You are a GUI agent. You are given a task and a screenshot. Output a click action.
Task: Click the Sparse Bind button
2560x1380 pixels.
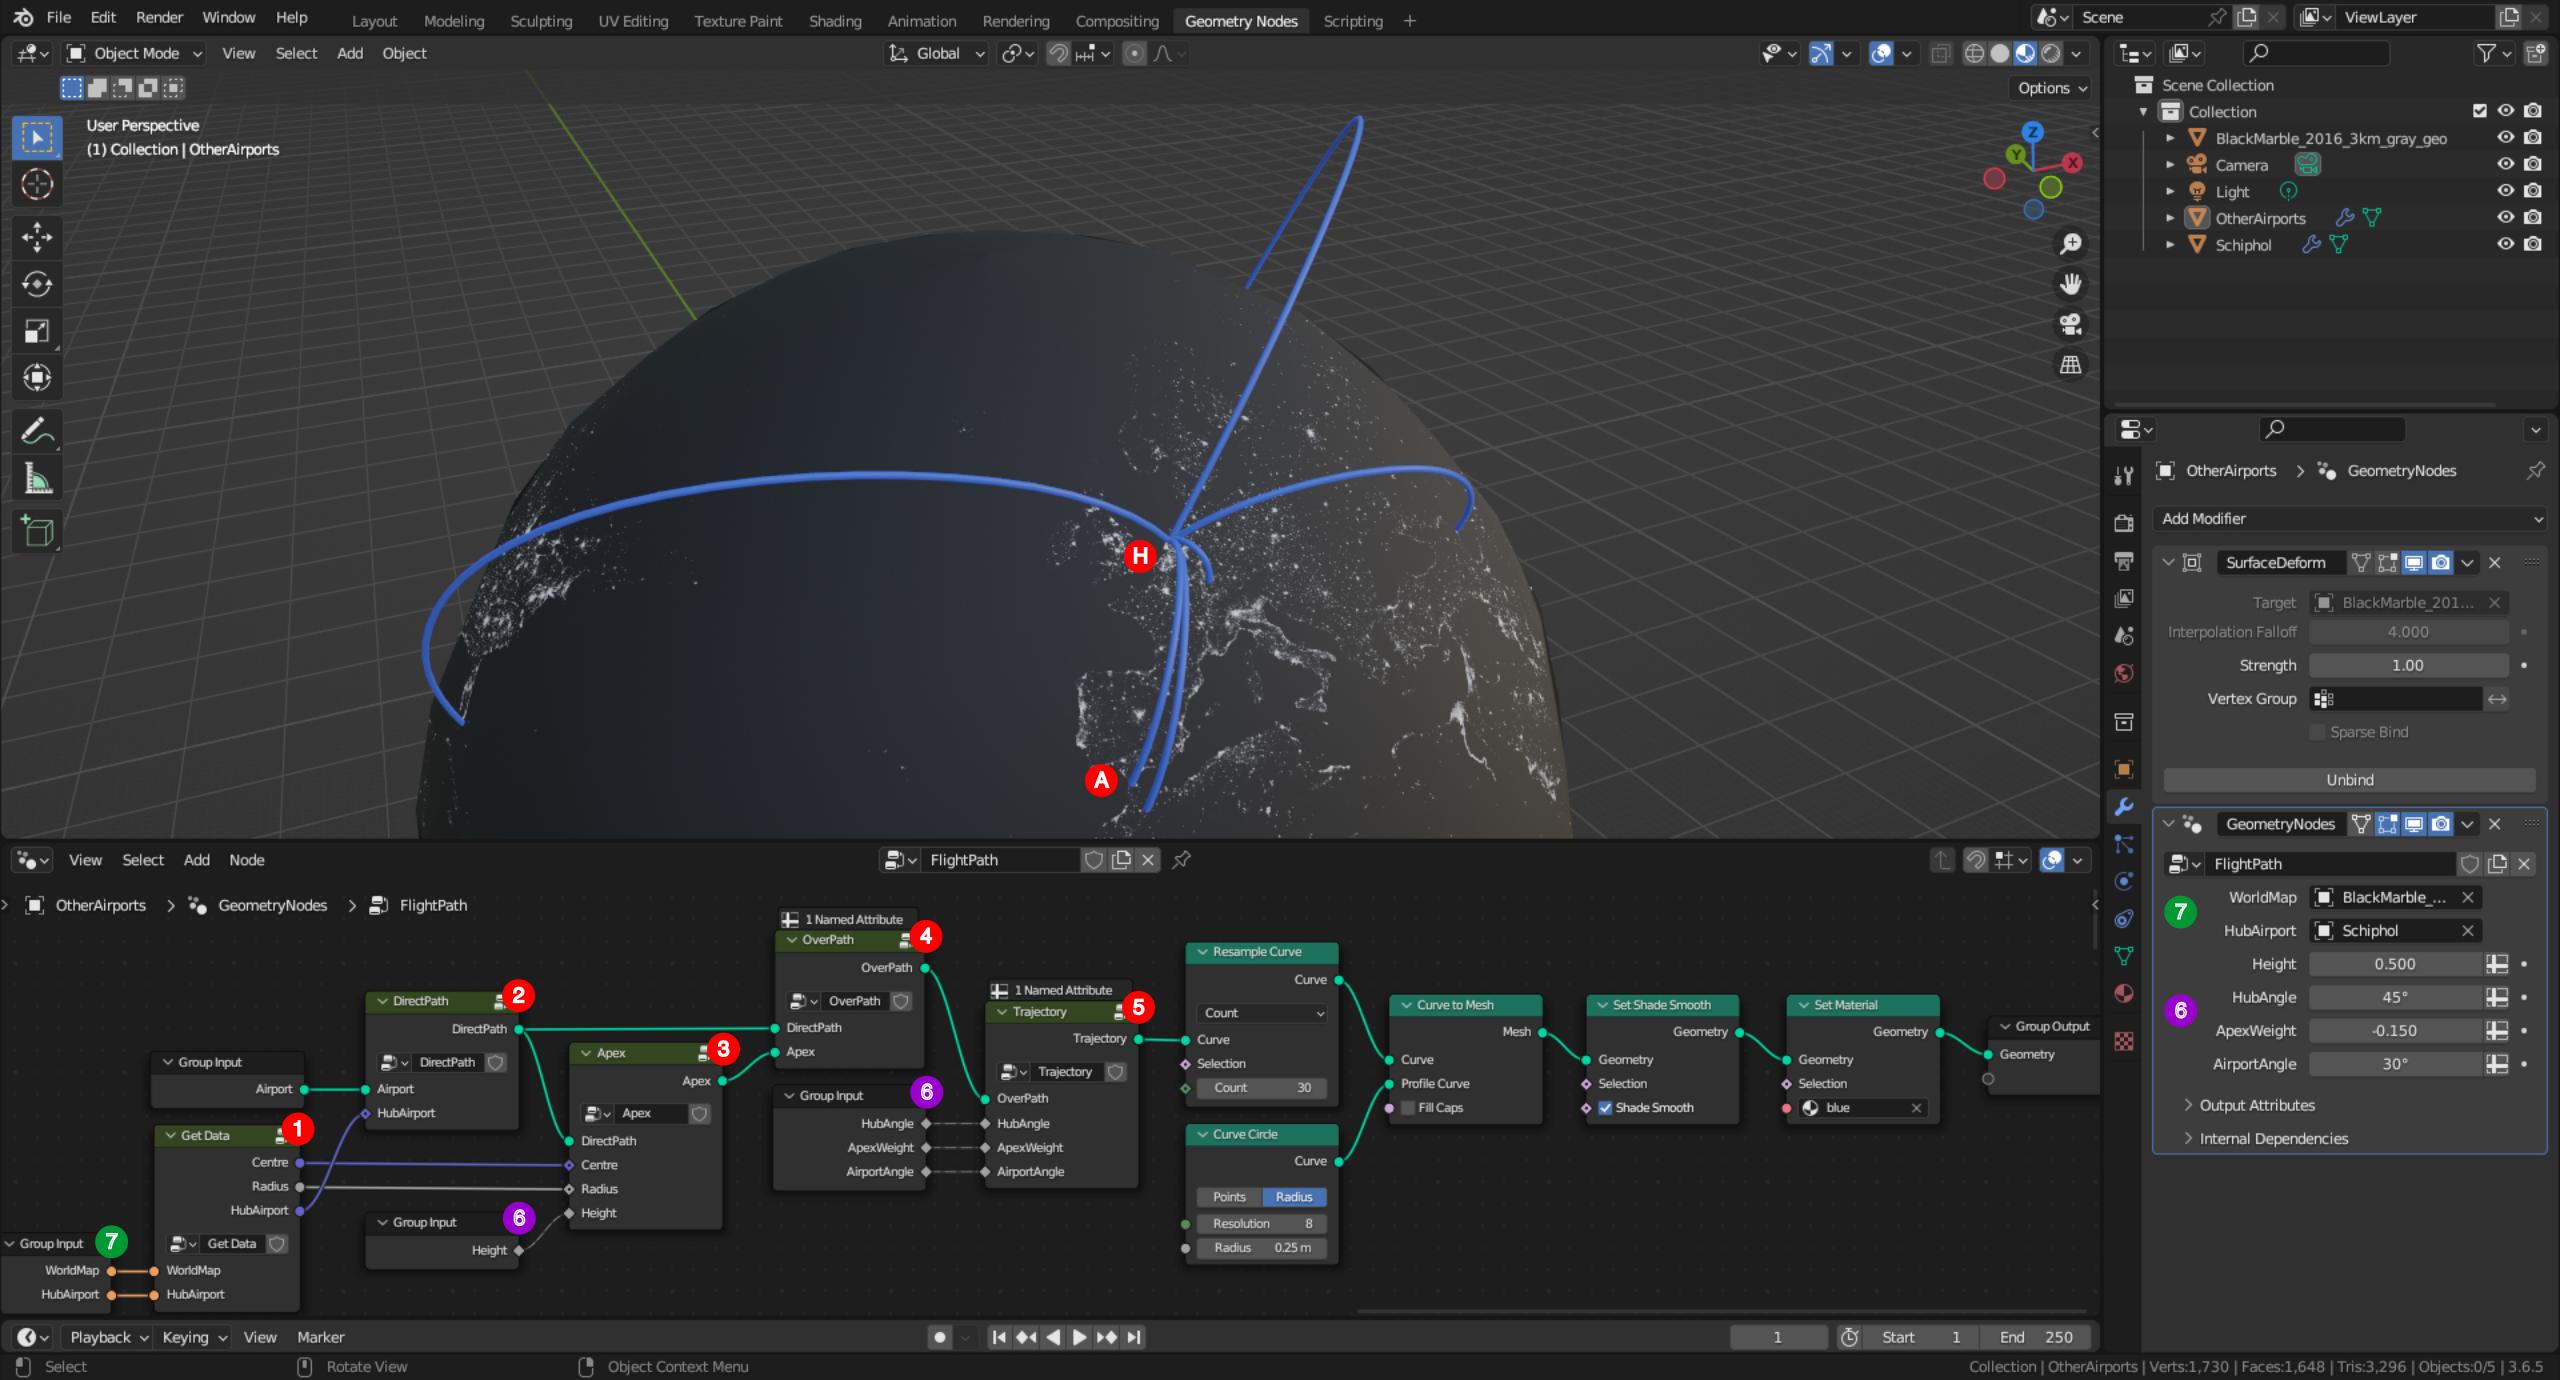click(2319, 732)
